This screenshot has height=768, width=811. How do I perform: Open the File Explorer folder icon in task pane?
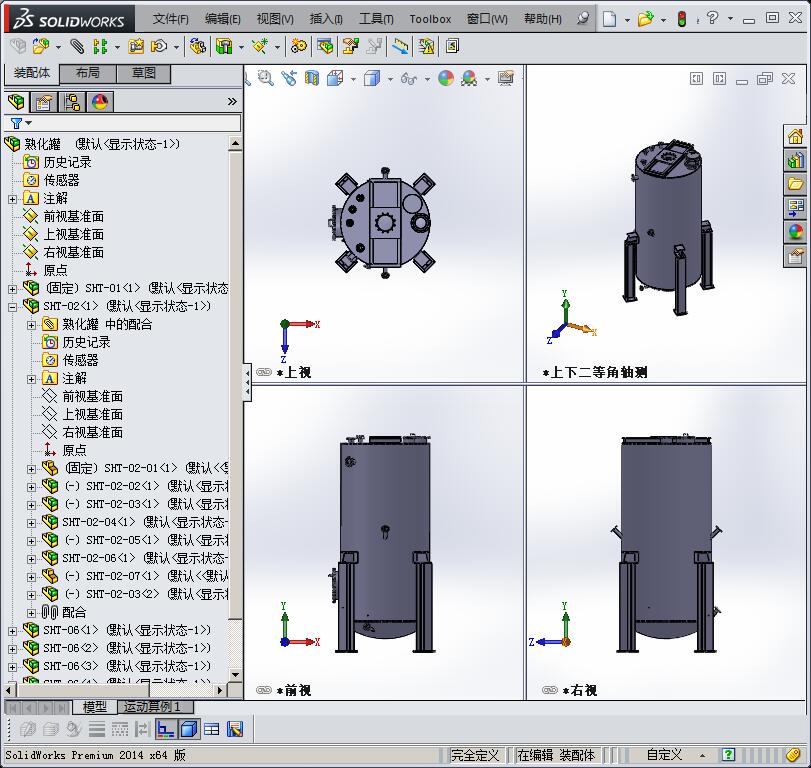pos(795,184)
